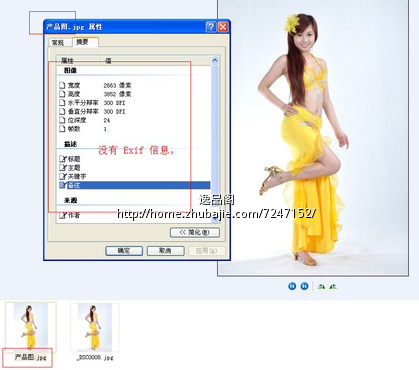Image resolution: width=419 pixels, height=370 pixels.
Task: Rotate the preview image counterclockwise
Action: coord(333,286)
